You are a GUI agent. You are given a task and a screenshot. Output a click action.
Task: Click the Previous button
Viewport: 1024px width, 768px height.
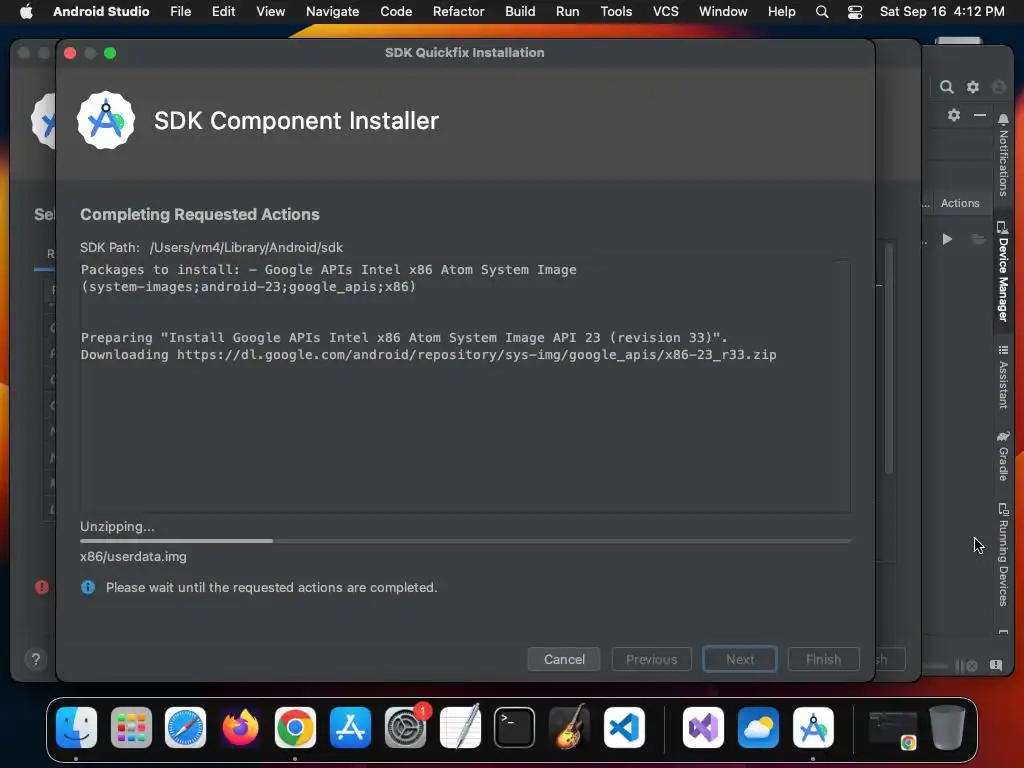651,659
